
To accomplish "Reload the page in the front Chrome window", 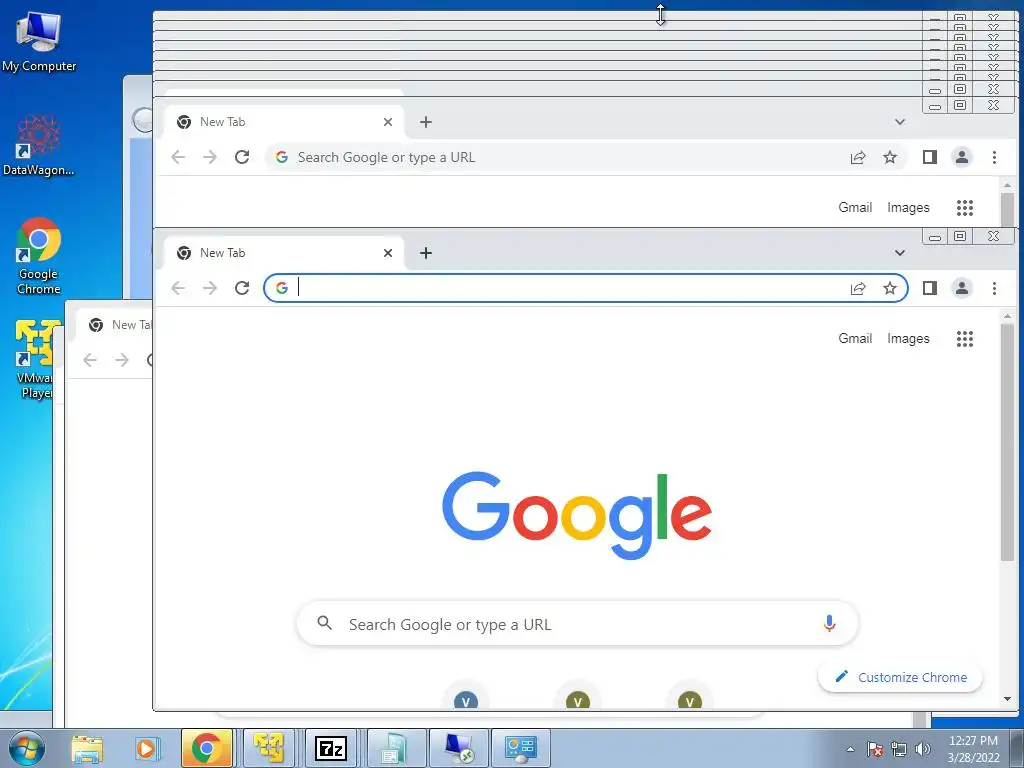I will (x=242, y=288).
